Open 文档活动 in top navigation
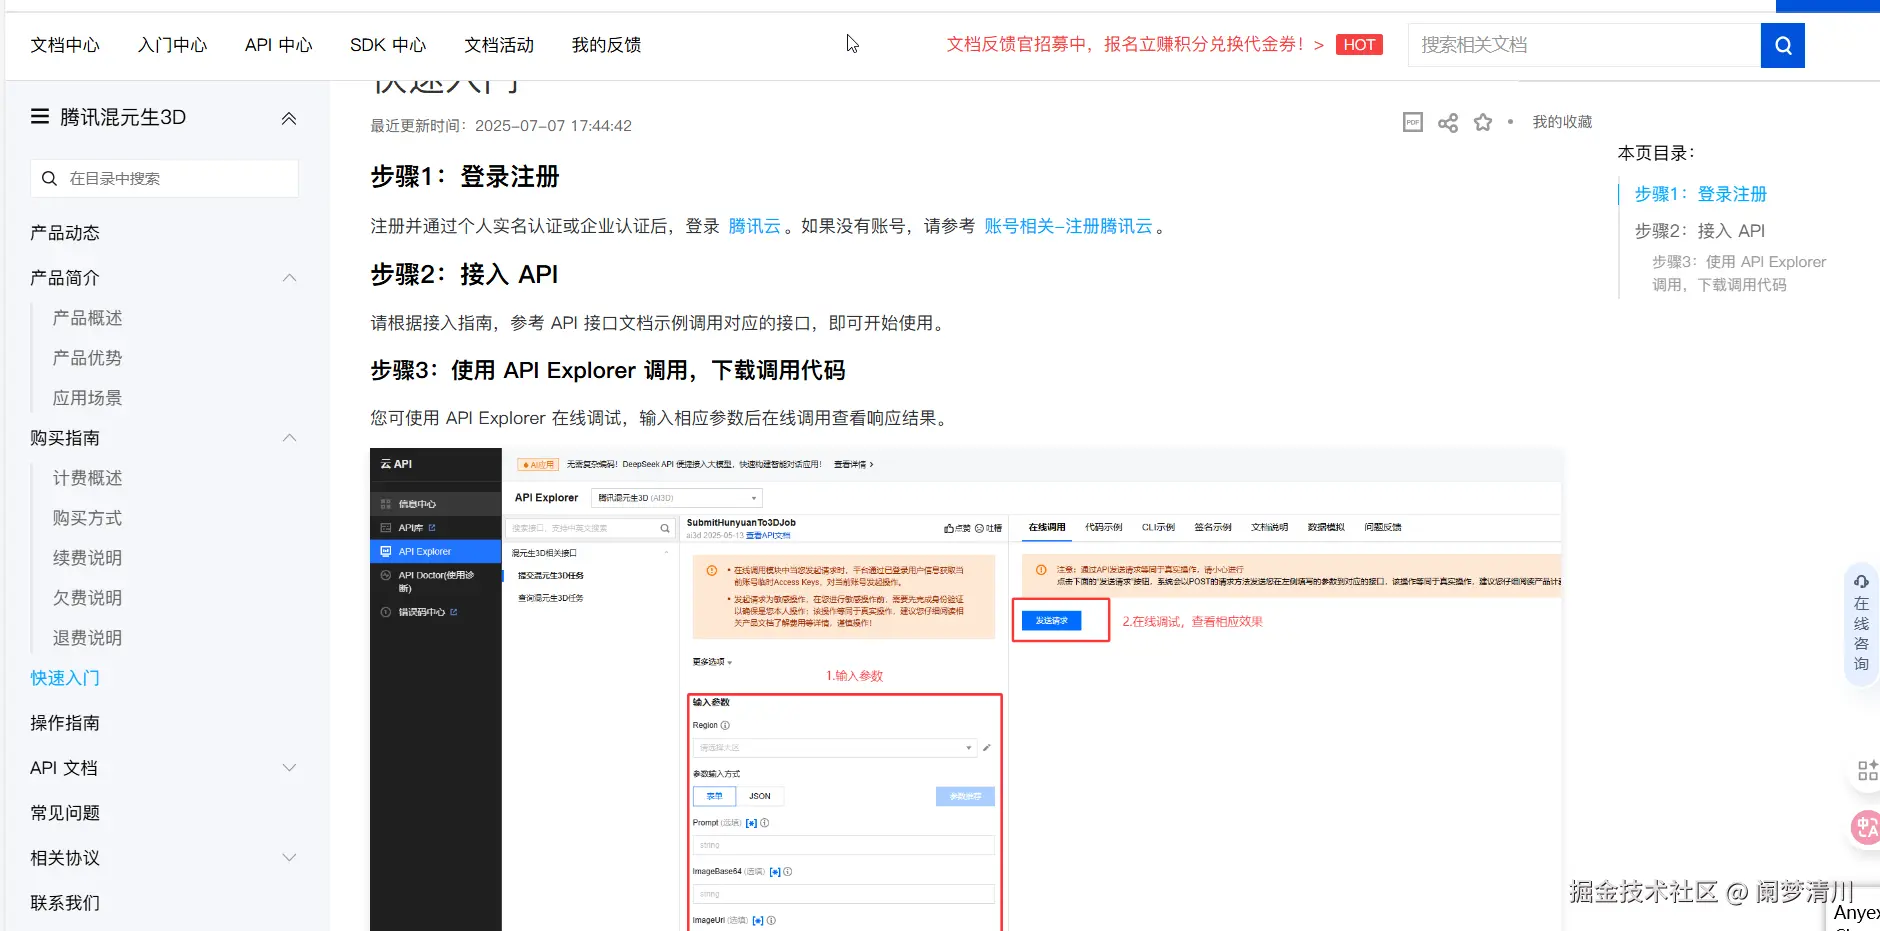Viewport: 1880px width, 931px height. (x=499, y=45)
